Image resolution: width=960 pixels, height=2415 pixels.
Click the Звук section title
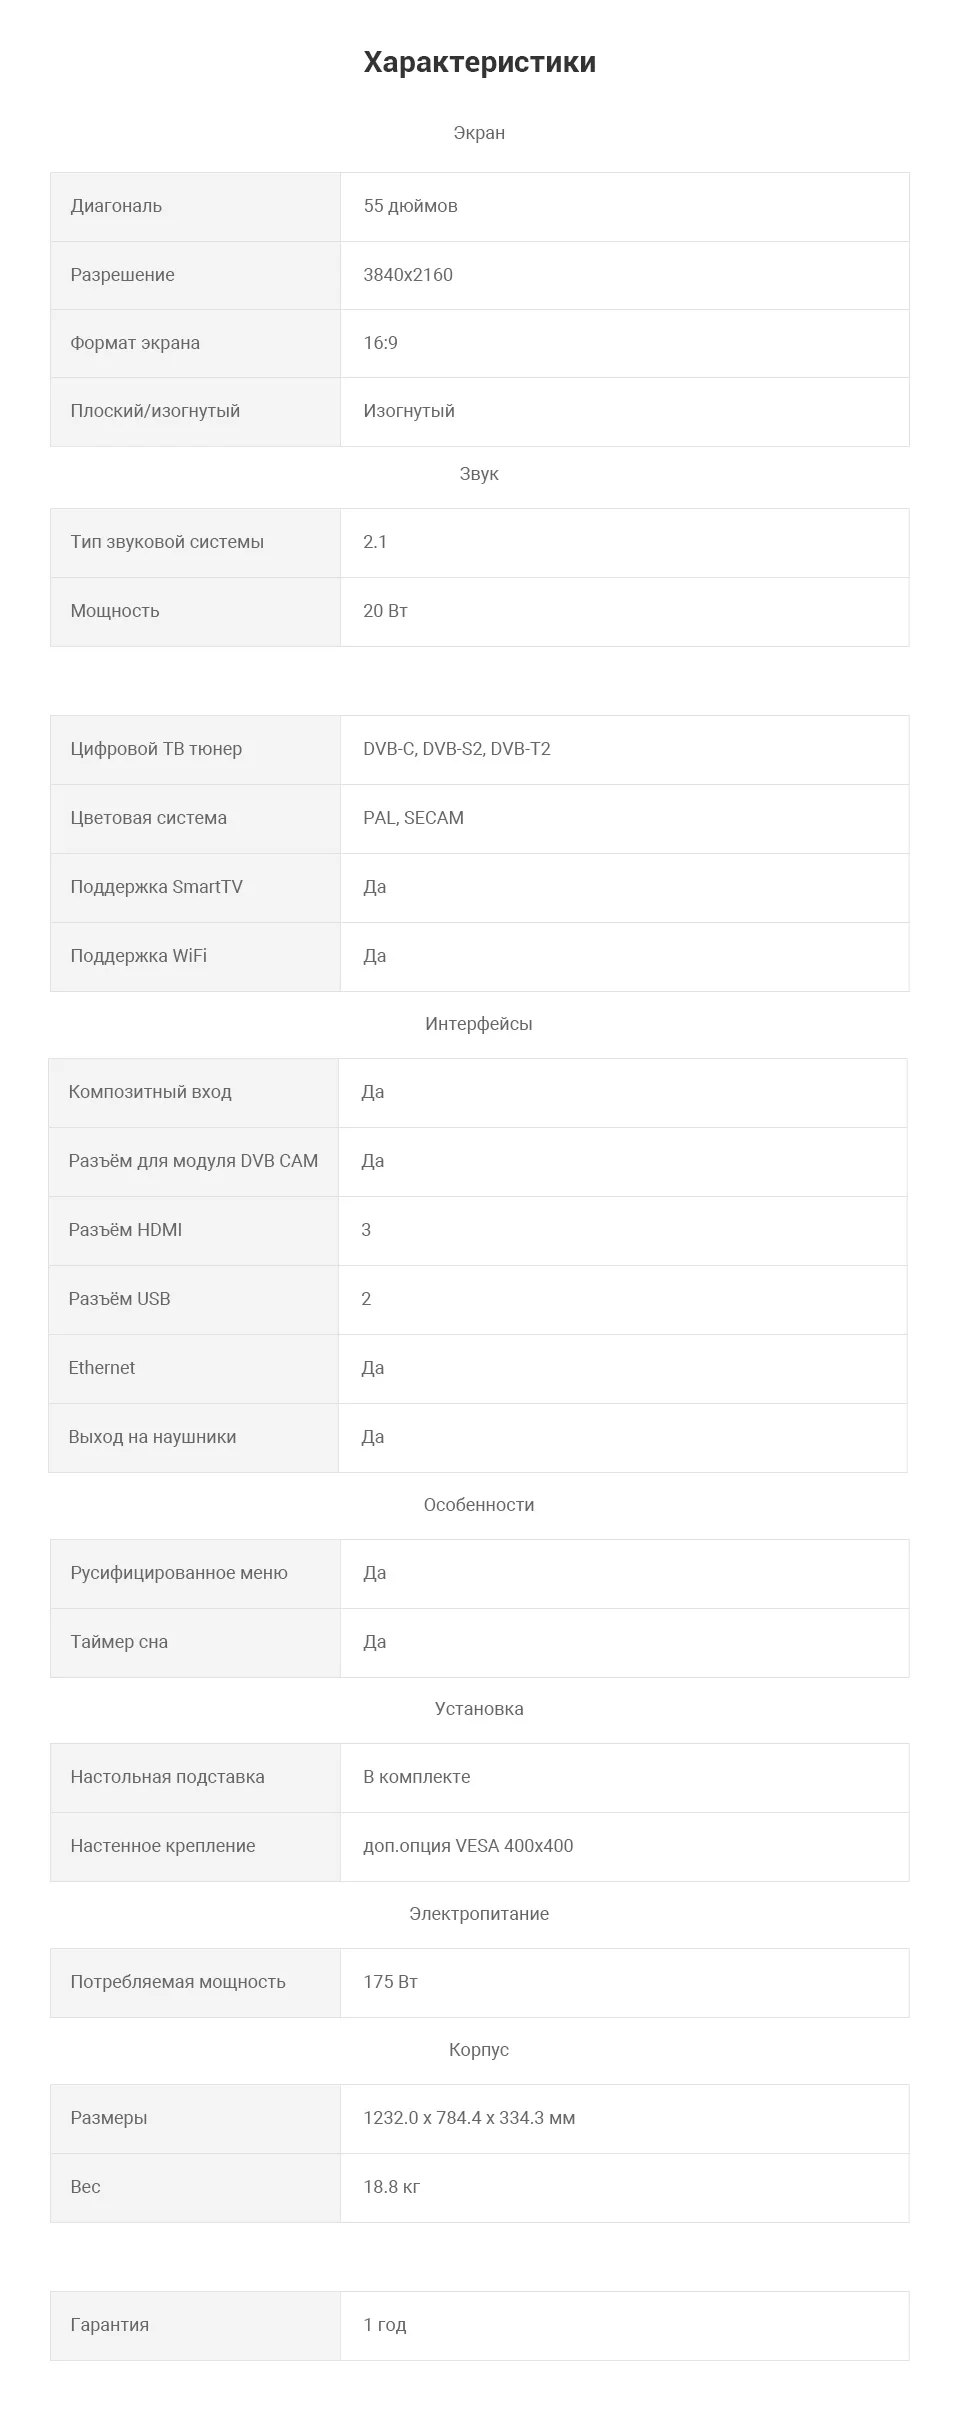click(x=479, y=474)
